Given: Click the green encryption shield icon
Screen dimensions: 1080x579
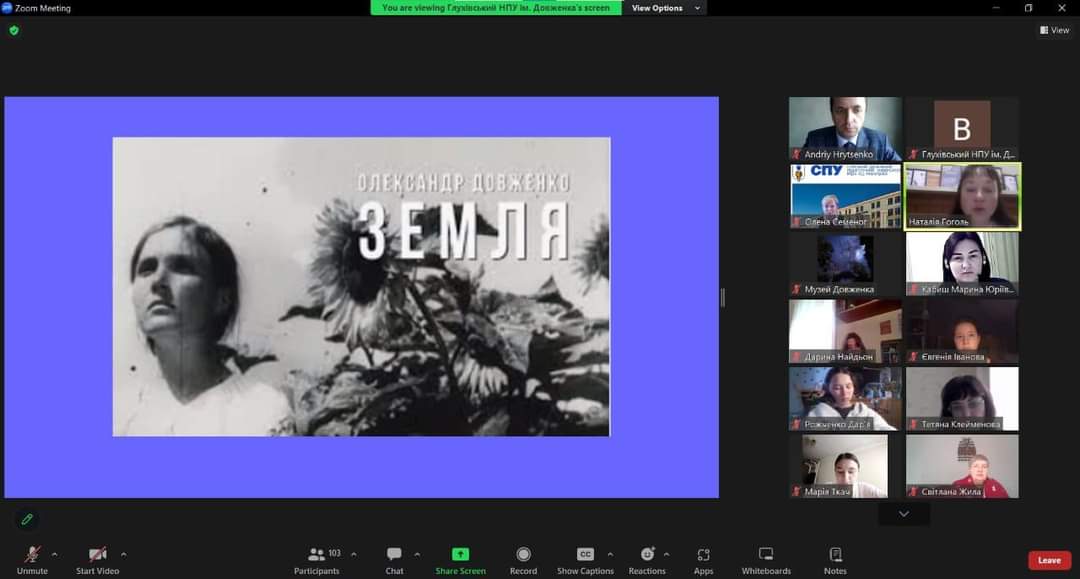Looking at the screenshot, I should [14, 30].
